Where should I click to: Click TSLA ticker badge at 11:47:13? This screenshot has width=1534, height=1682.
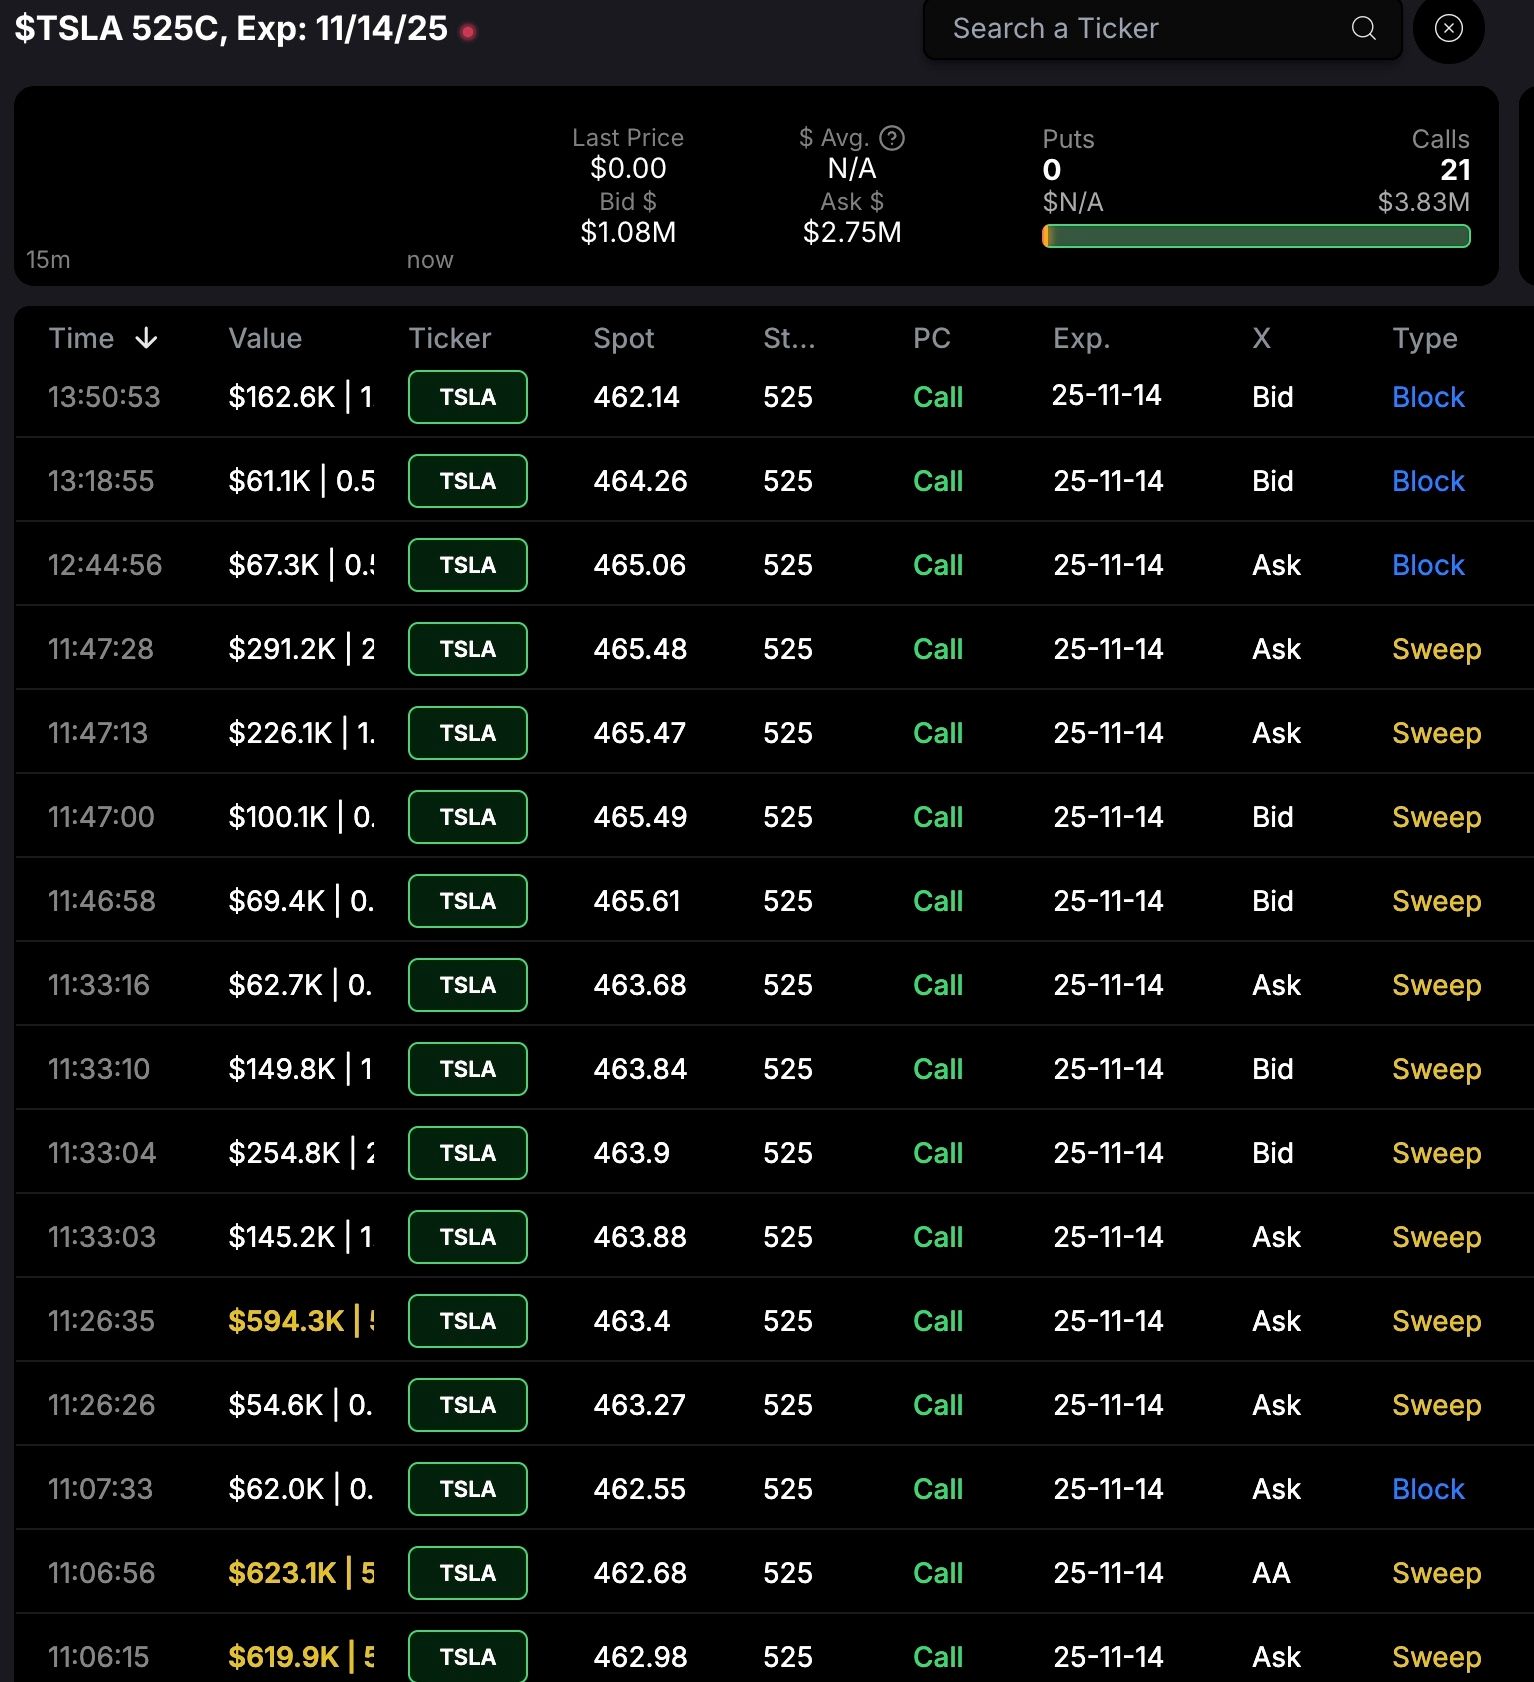(468, 733)
